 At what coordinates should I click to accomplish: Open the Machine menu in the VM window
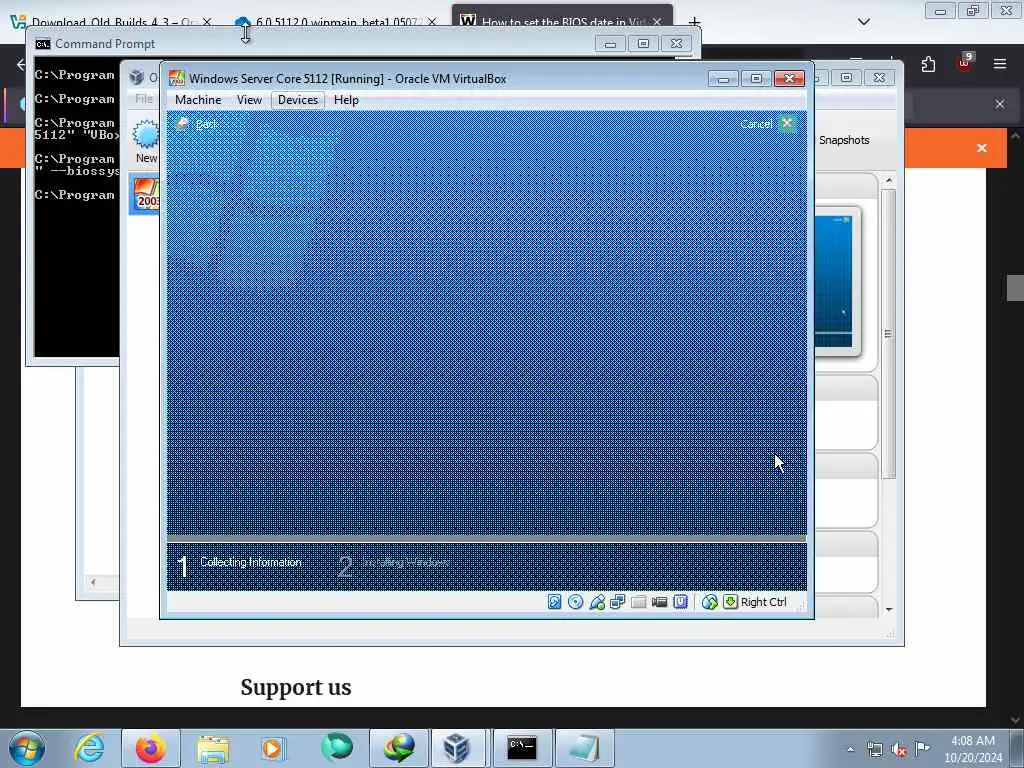(x=198, y=100)
